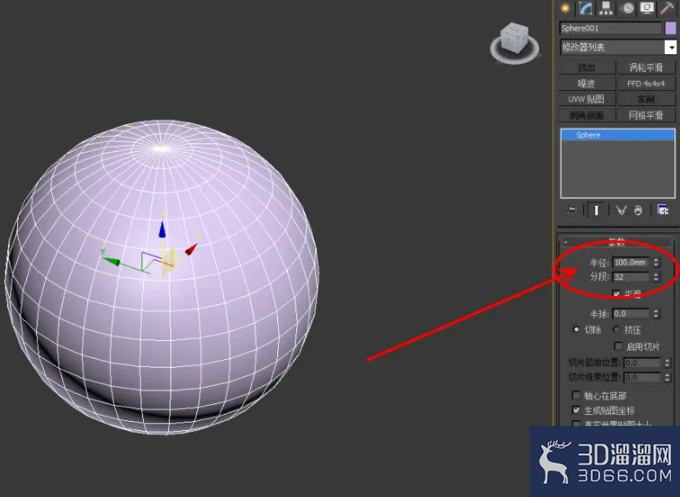This screenshot has height=497, width=680.
Task: Apply the 倒角剖面 modifier button
Action: pos(586,115)
